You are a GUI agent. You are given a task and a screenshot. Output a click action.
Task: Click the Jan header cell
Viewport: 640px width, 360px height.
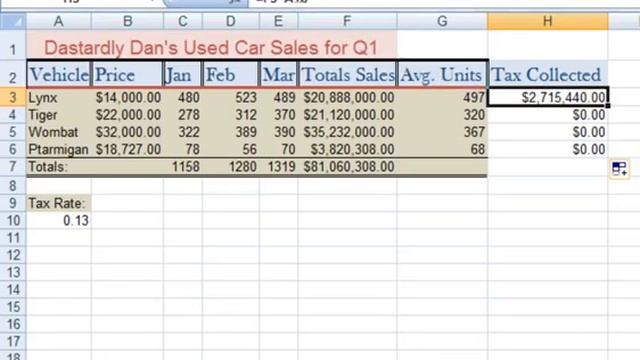click(183, 74)
